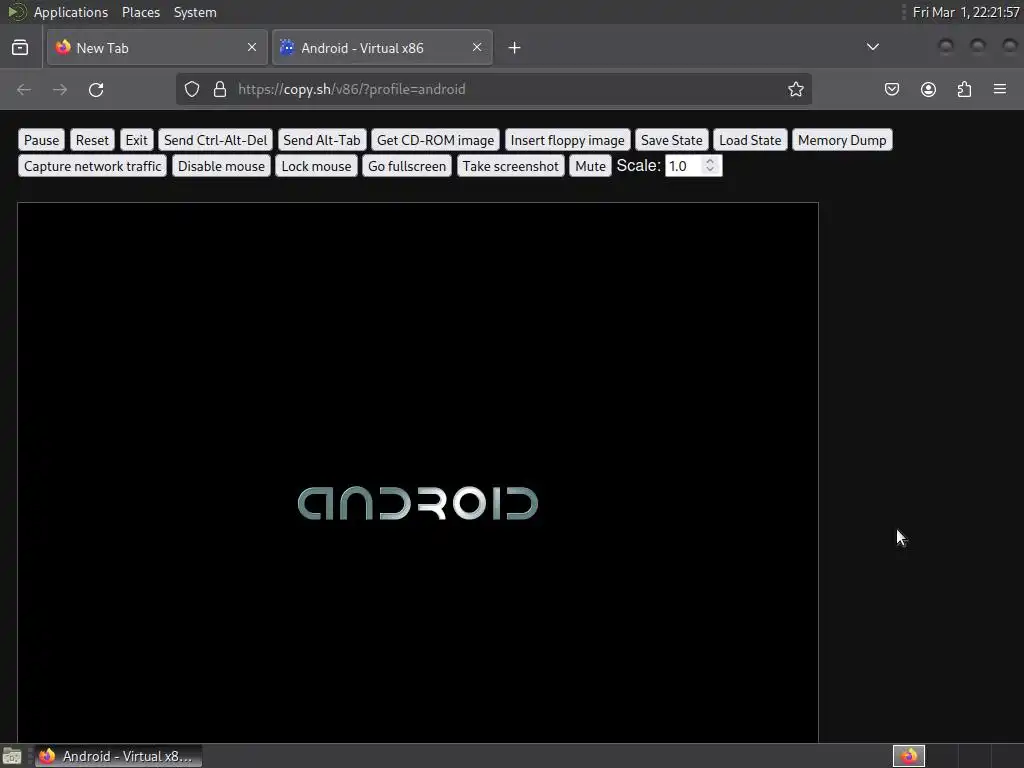Click Load State button
1024x768 pixels.
tap(750, 140)
